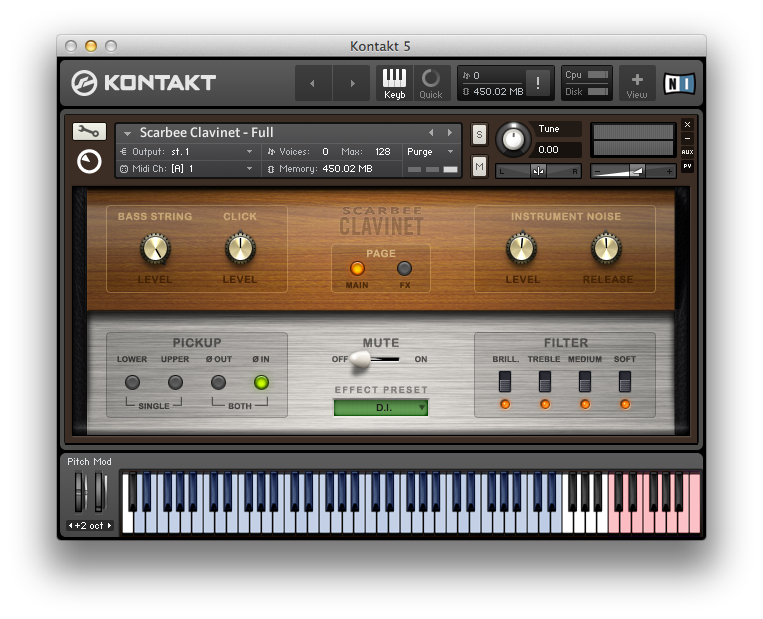Mute the instrument with M button

[x=479, y=167]
